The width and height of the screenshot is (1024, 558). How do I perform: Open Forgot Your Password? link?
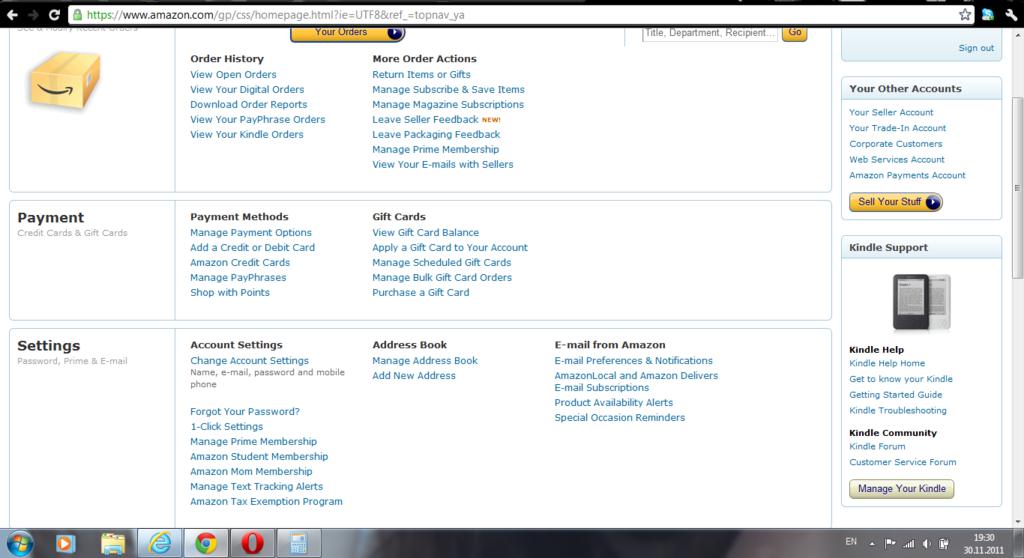point(245,412)
